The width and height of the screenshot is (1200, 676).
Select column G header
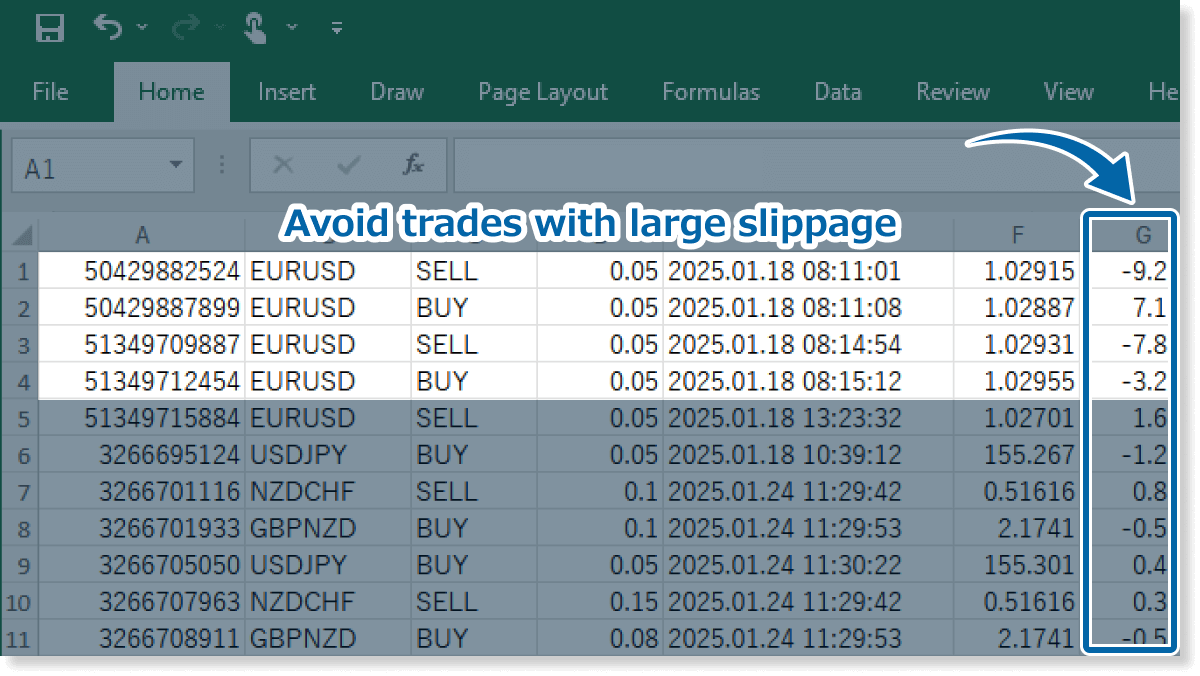click(x=1142, y=236)
